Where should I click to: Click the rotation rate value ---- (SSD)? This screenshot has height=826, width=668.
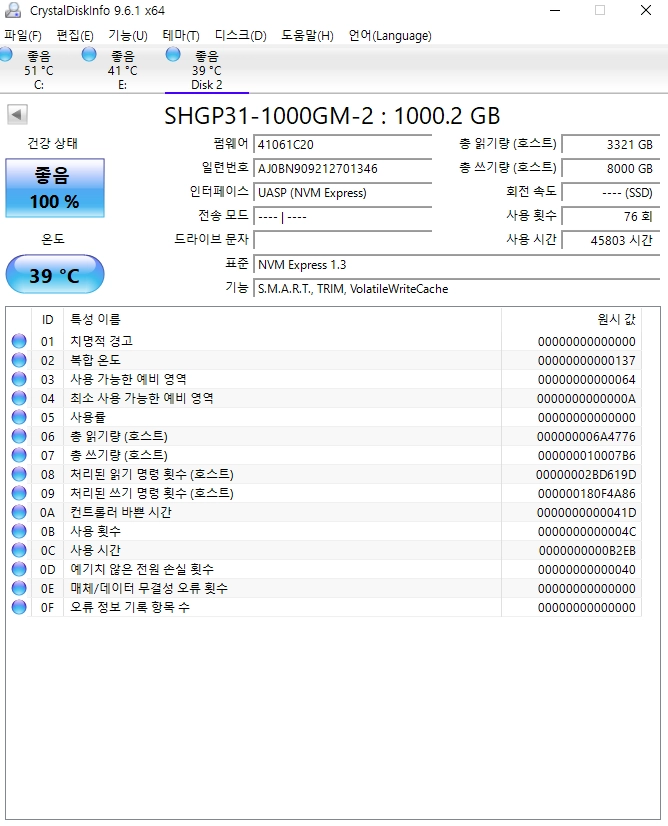(x=611, y=193)
